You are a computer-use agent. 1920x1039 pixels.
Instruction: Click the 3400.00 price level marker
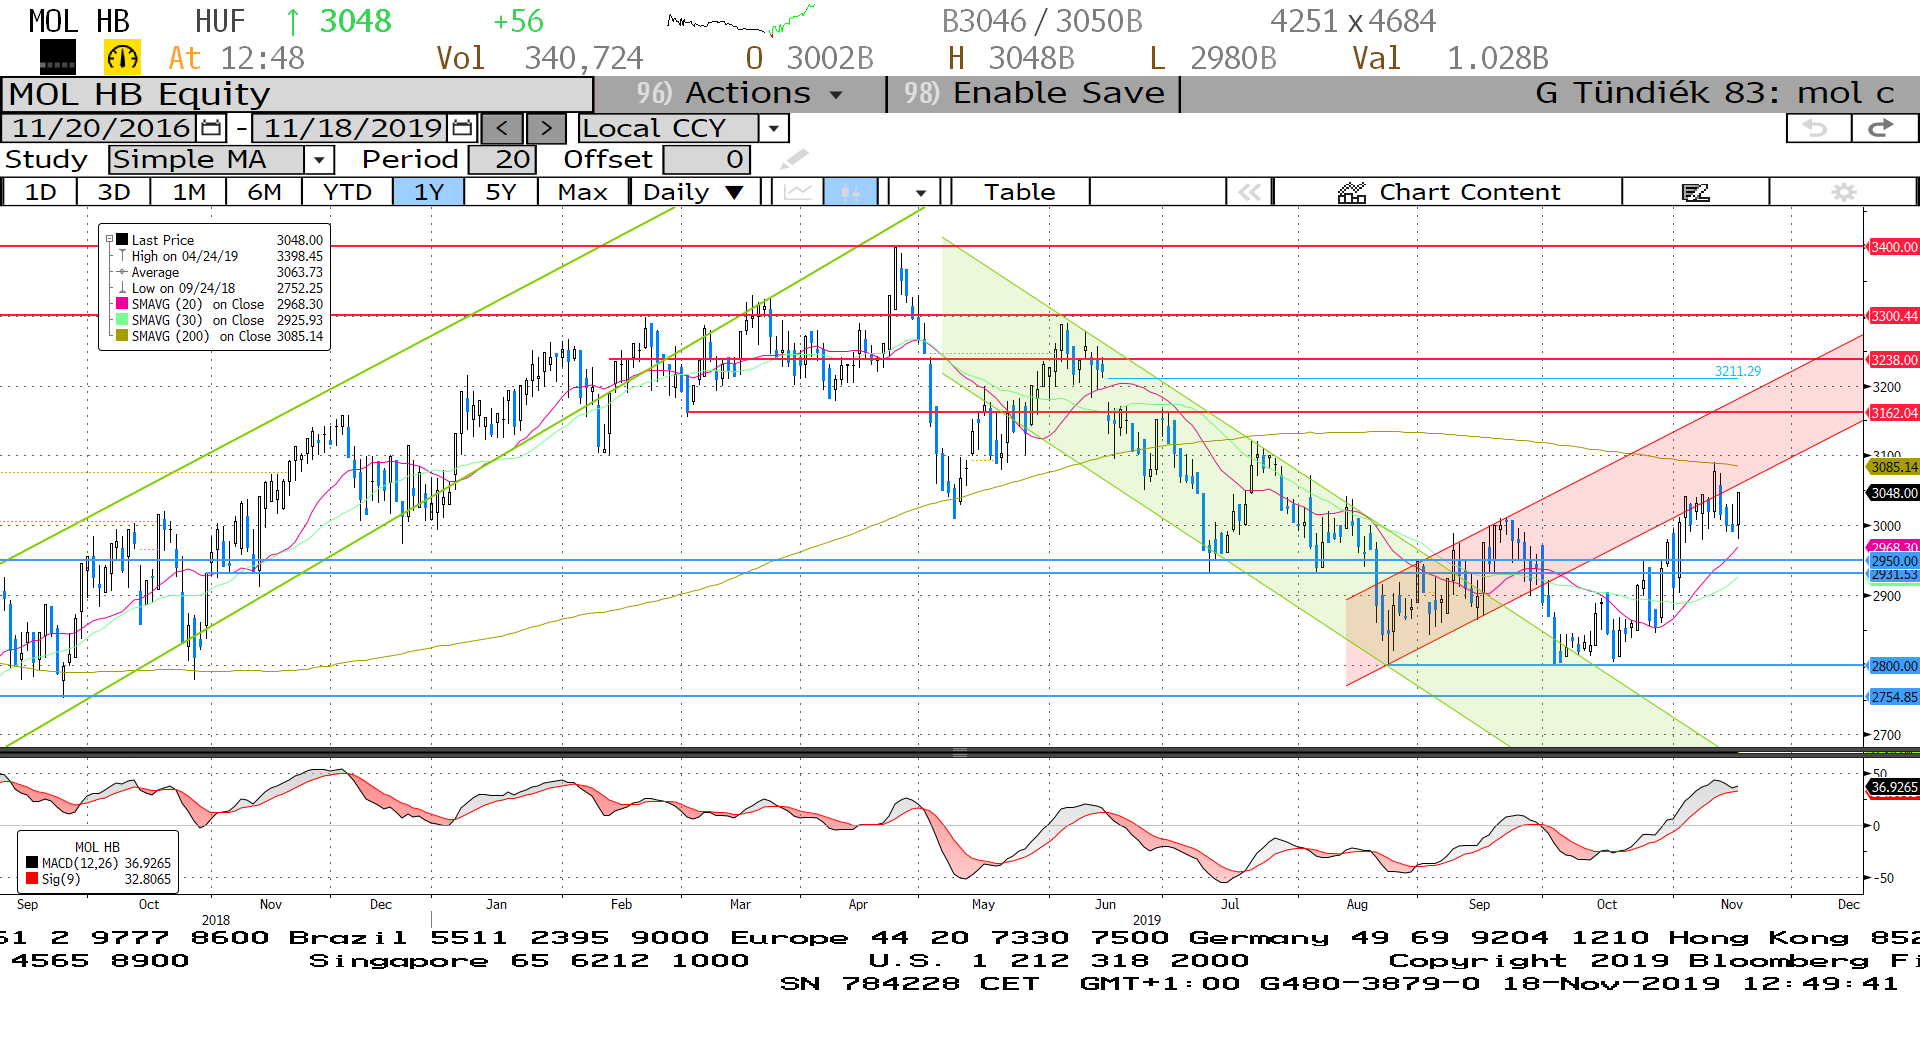click(1893, 247)
